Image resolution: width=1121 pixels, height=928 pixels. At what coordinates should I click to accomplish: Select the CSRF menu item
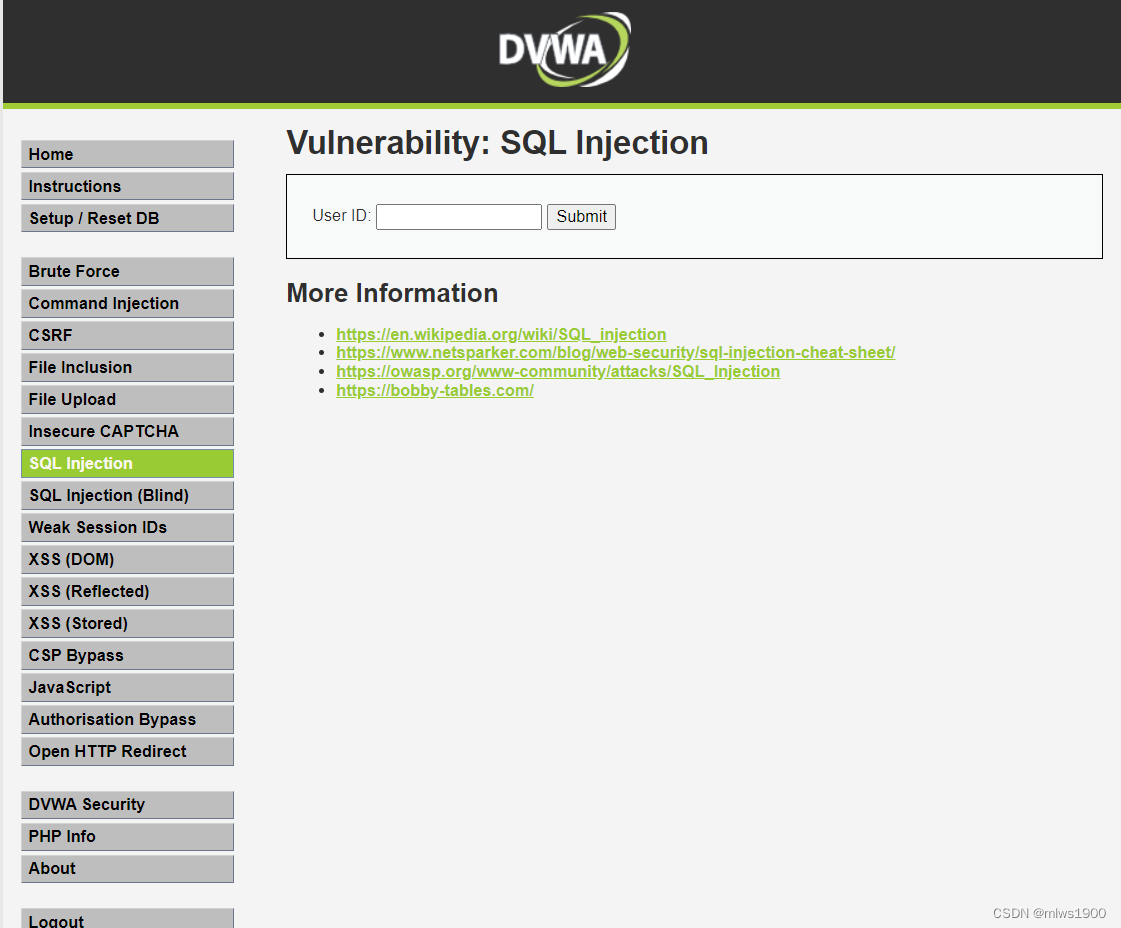coord(127,335)
